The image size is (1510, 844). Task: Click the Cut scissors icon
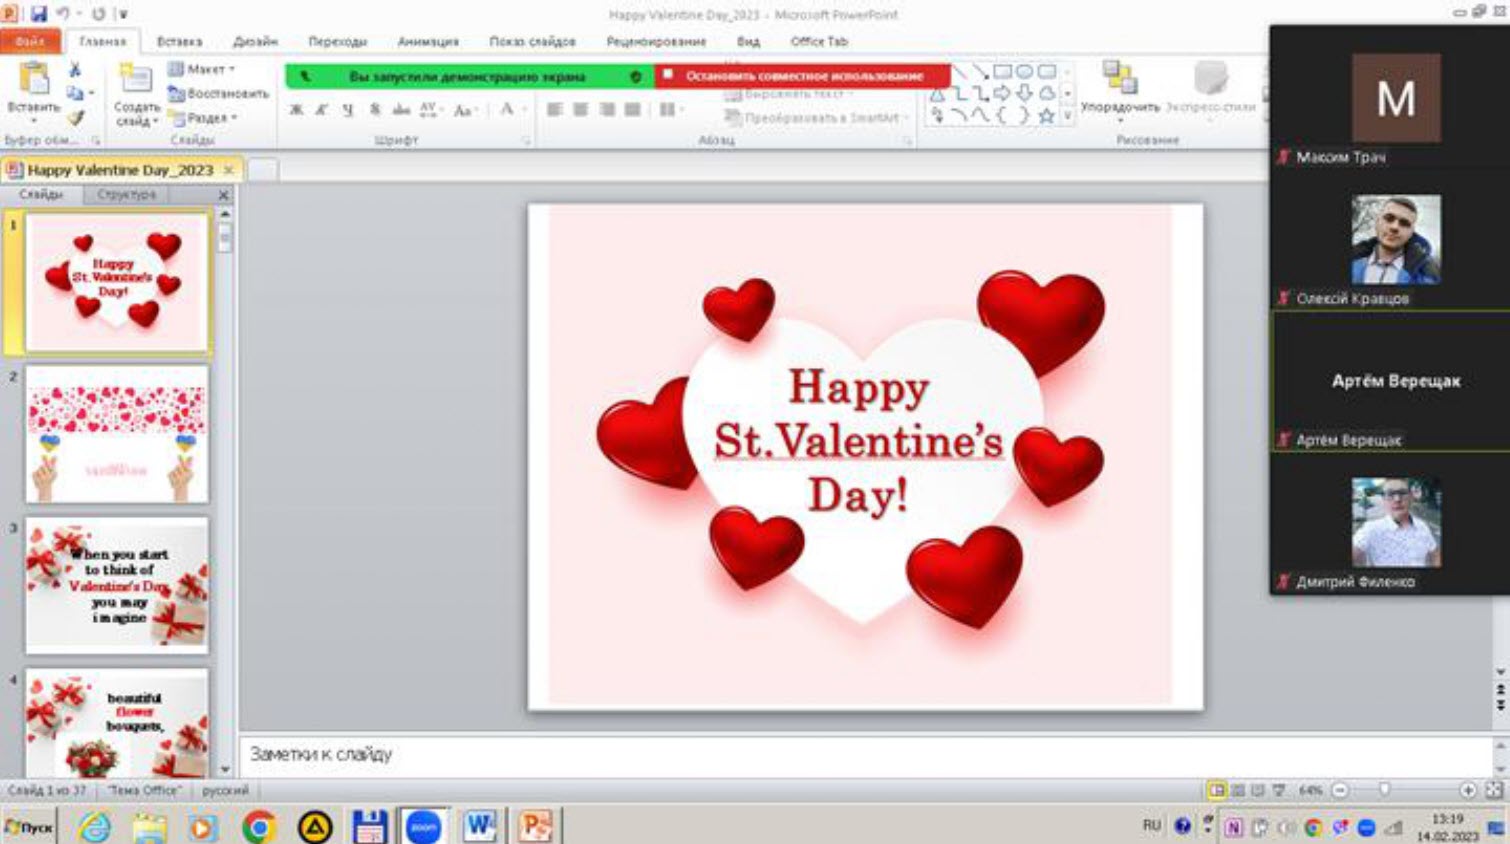[75, 69]
